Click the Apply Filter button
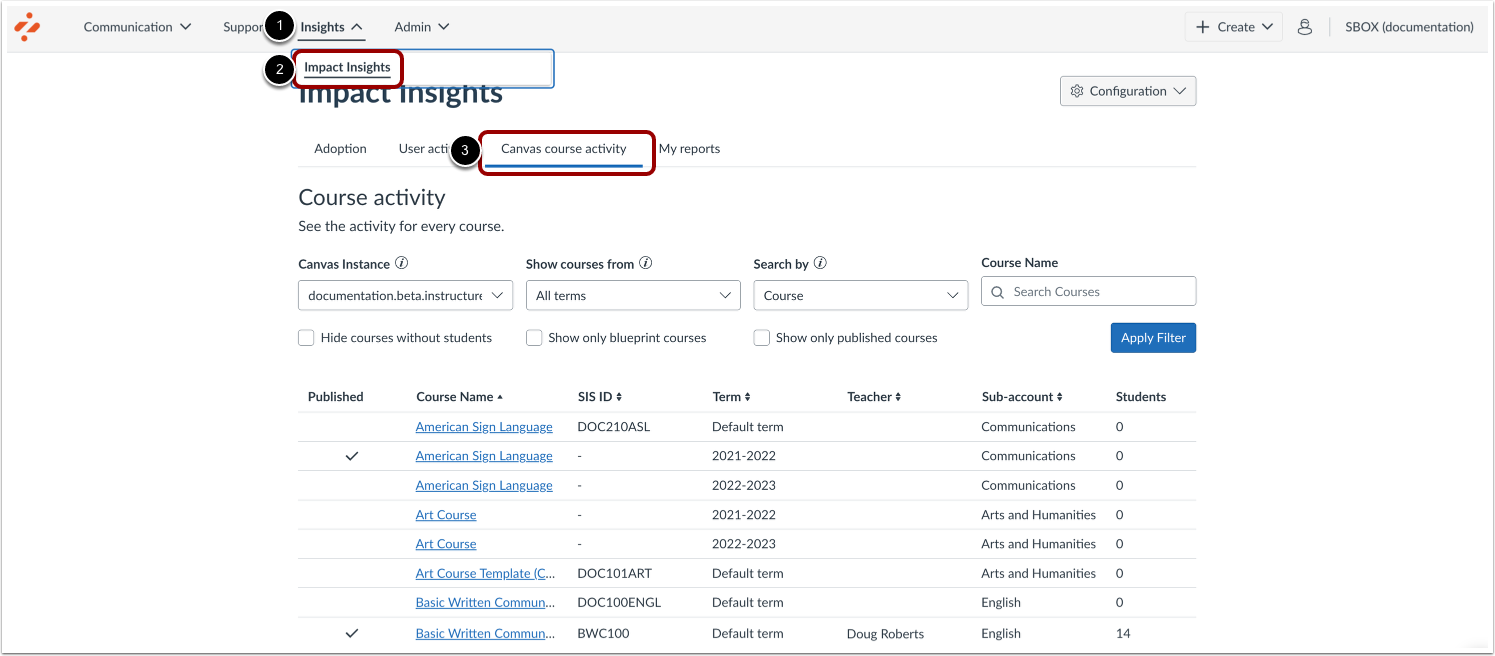 pyautogui.click(x=1153, y=338)
